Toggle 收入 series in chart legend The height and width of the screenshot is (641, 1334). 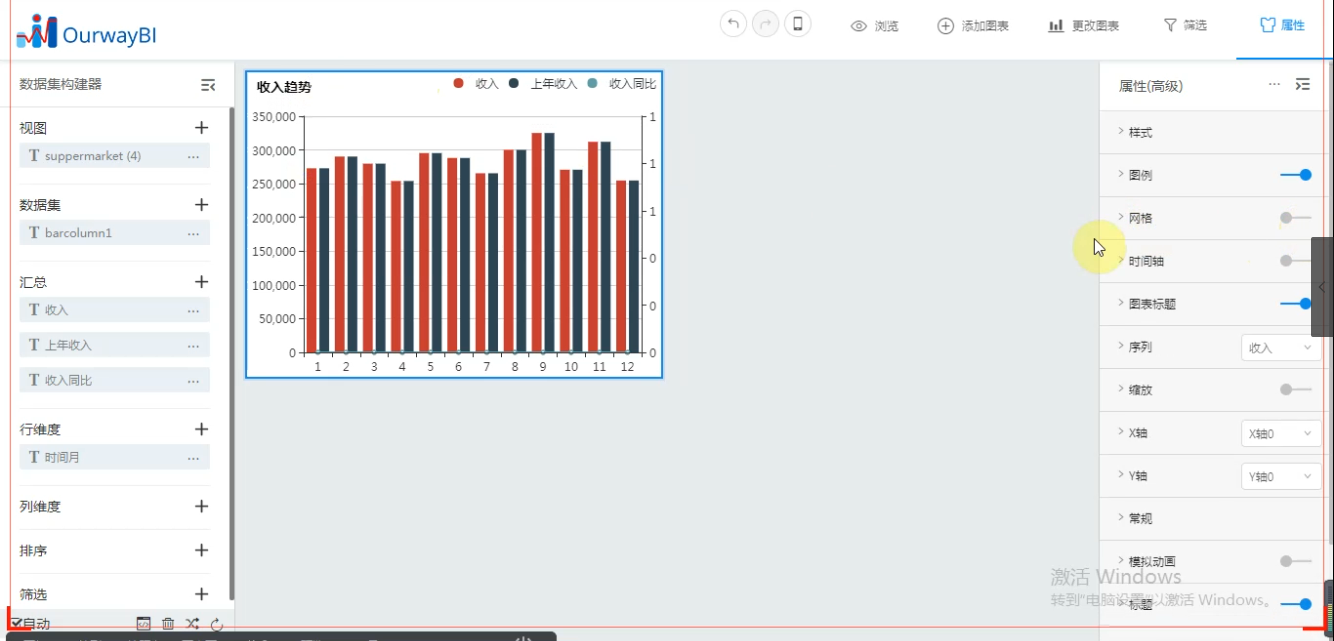pyautogui.click(x=476, y=84)
